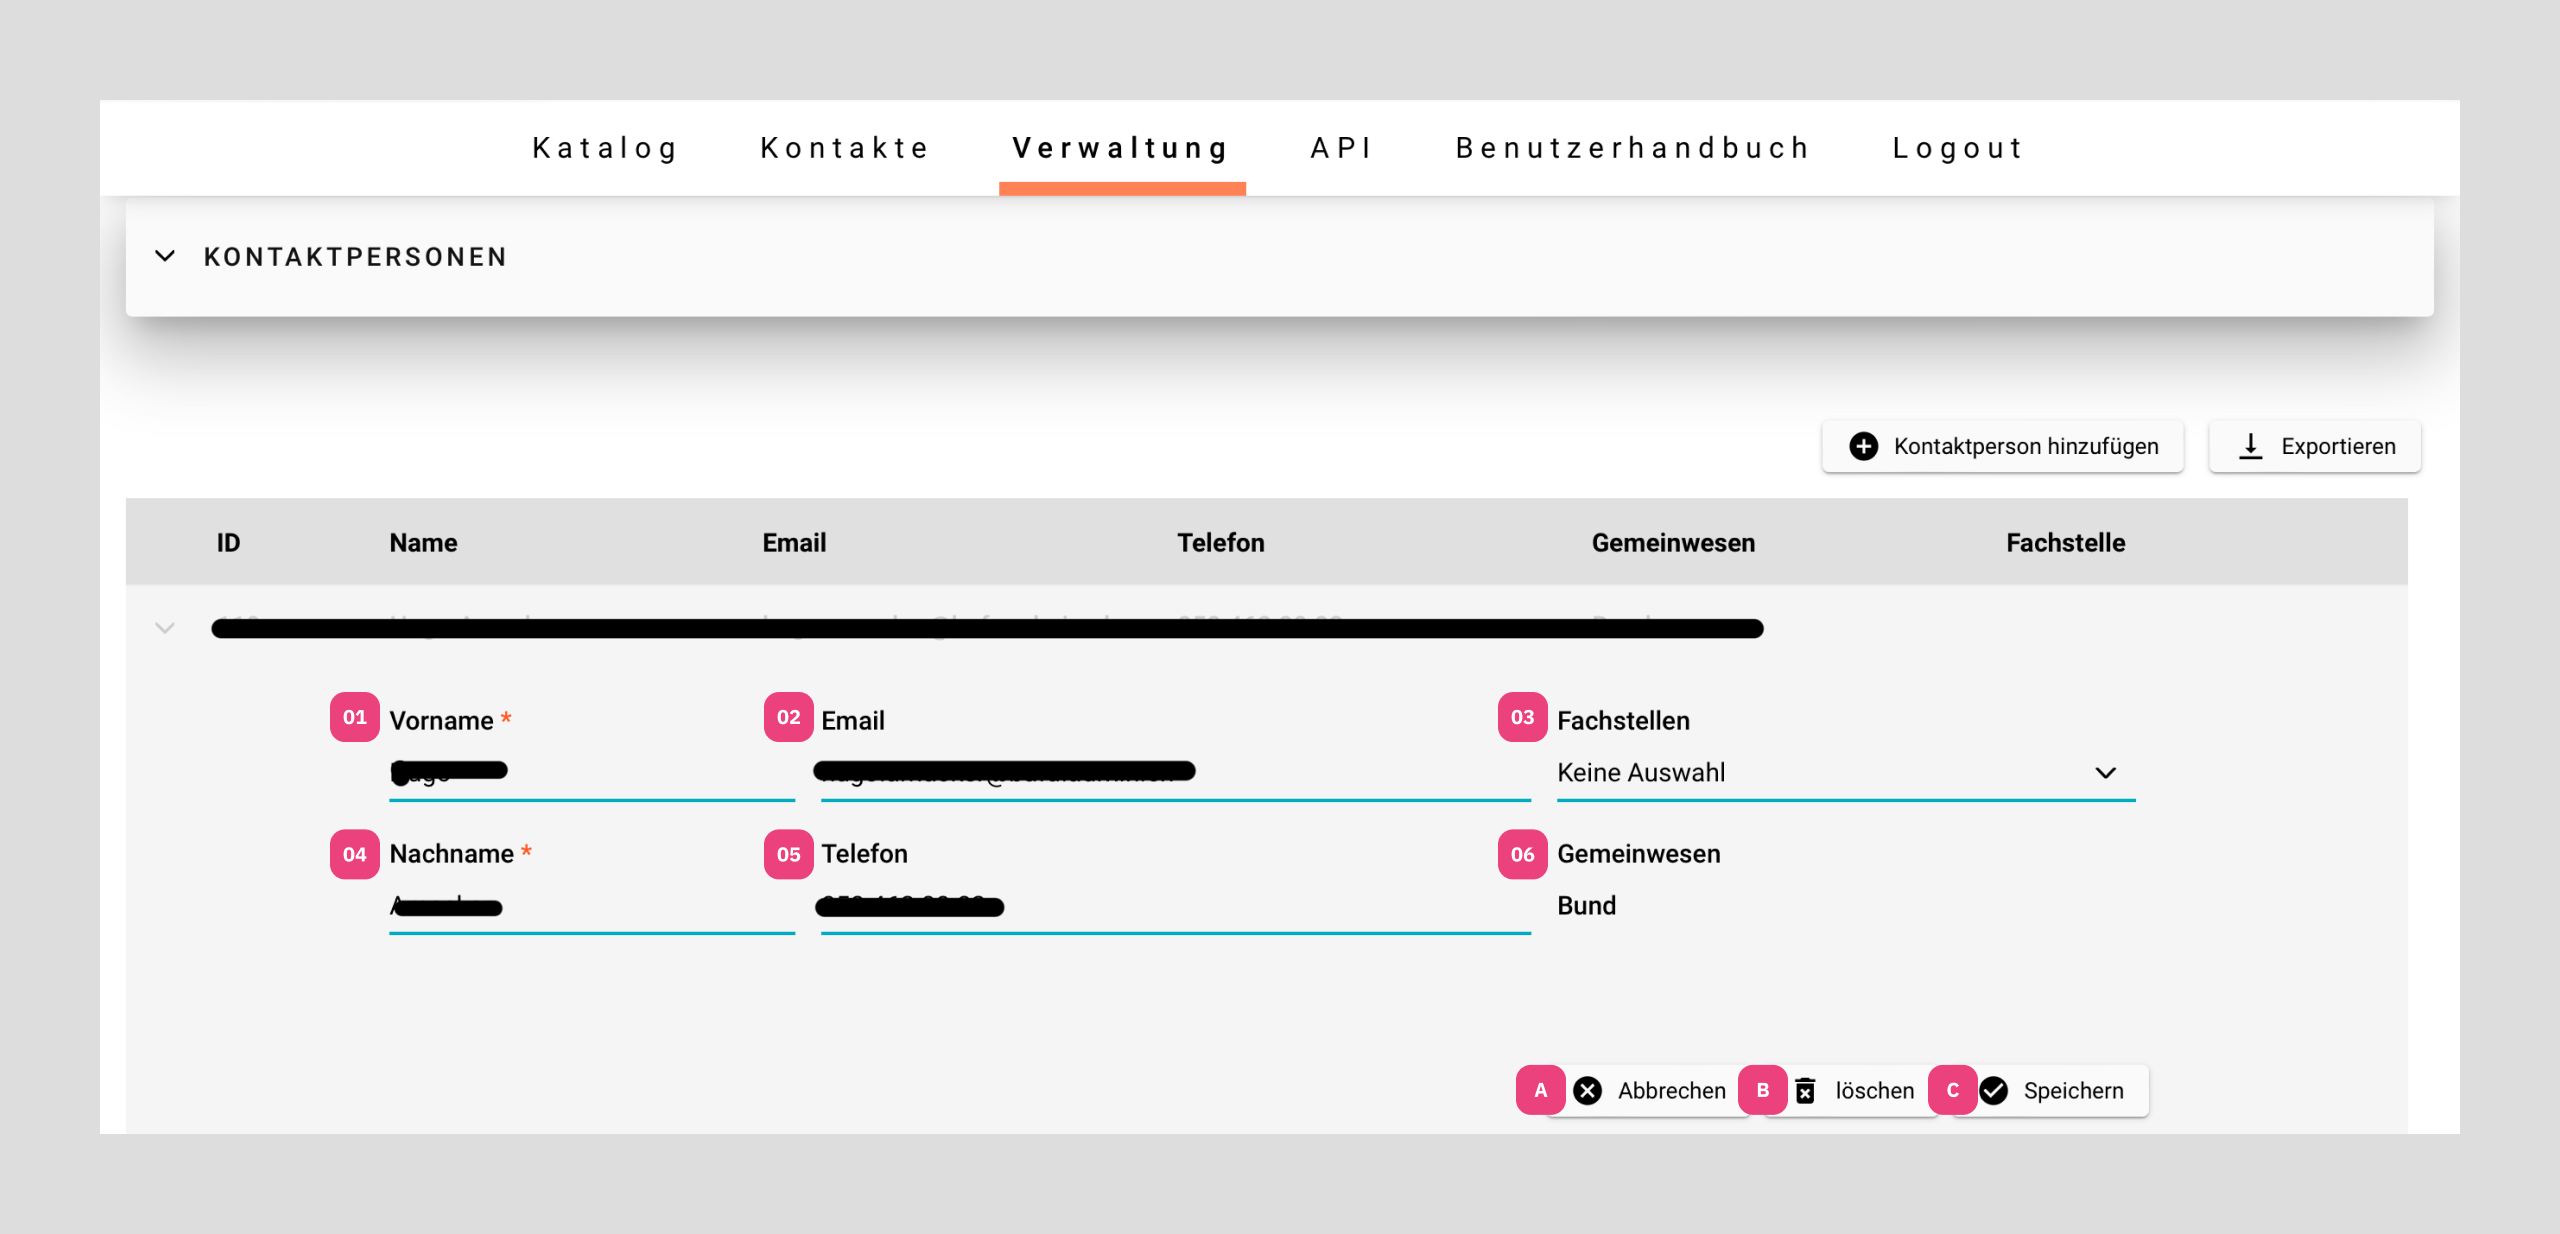The image size is (2560, 1234).
Task: Click the trash icon beside löschen
Action: (1805, 1090)
